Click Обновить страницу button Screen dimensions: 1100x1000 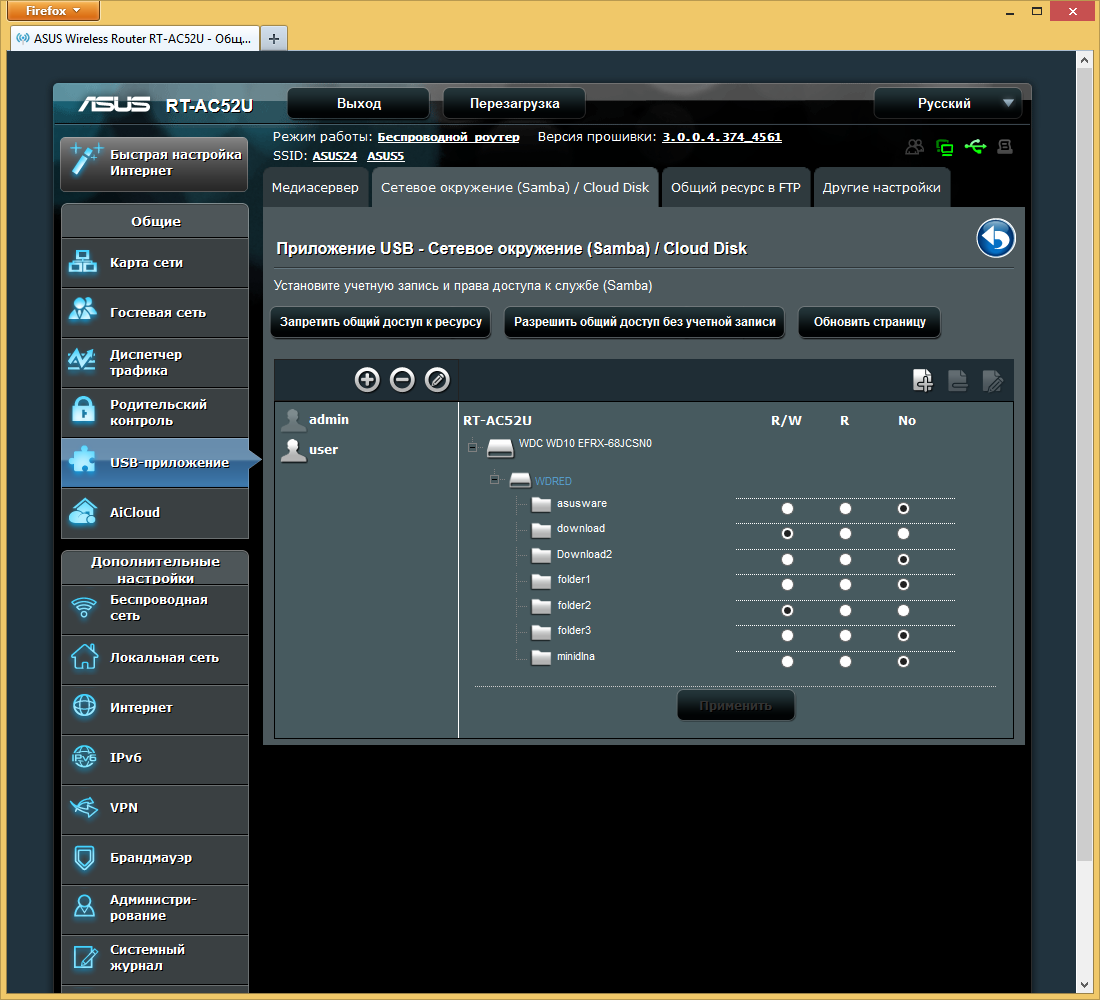[870, 322]
